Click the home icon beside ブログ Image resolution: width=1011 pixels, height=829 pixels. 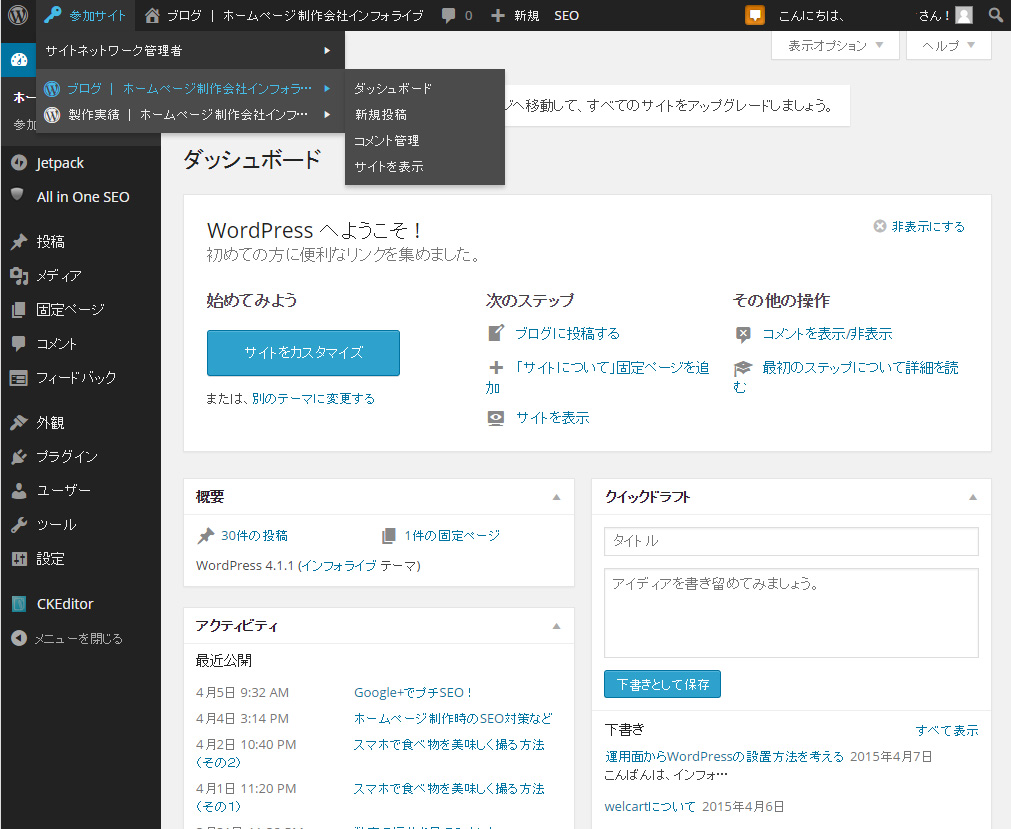coord(152,15)
